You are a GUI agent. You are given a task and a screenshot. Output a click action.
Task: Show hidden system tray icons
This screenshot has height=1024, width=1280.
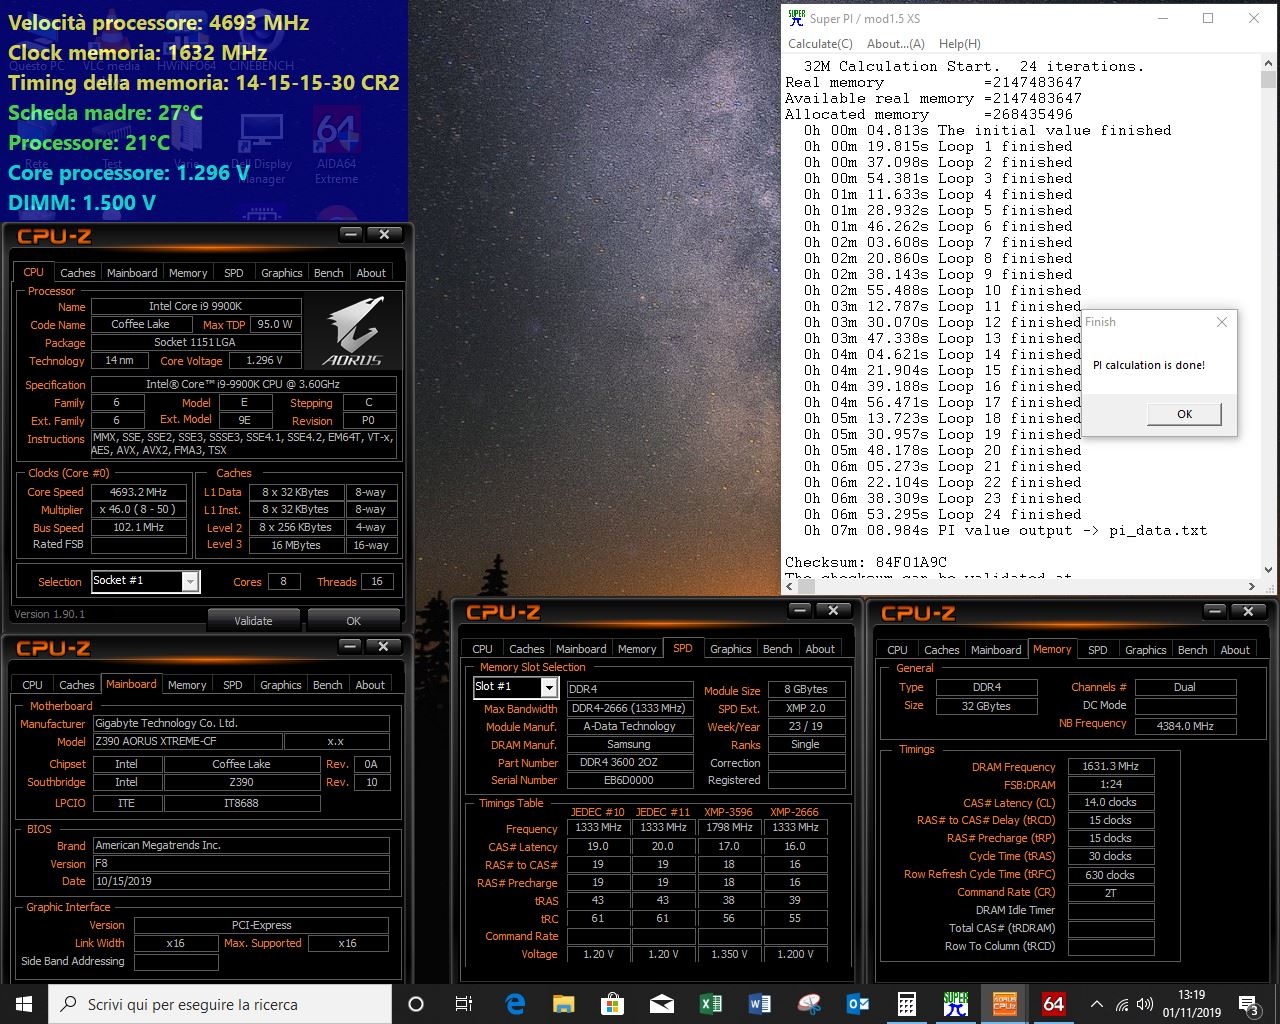[x=1097, y=1004]
